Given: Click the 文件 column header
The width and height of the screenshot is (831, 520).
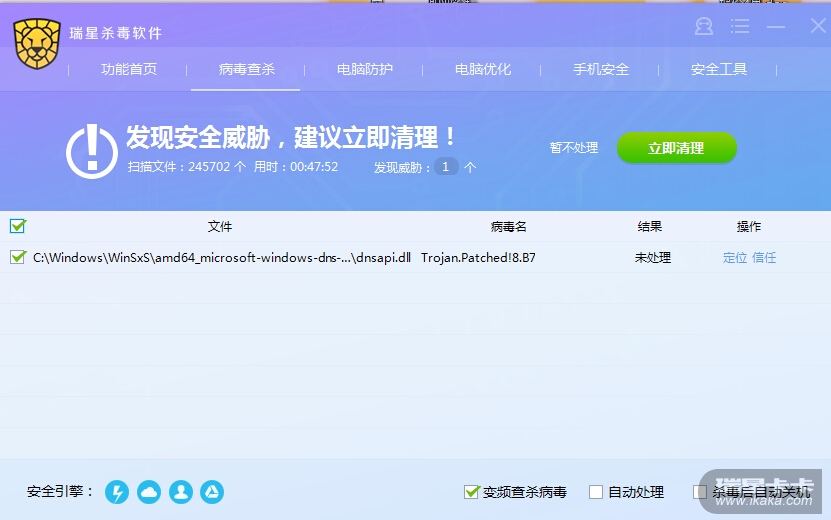Looking at the screenshot, I should coord(220,227).
